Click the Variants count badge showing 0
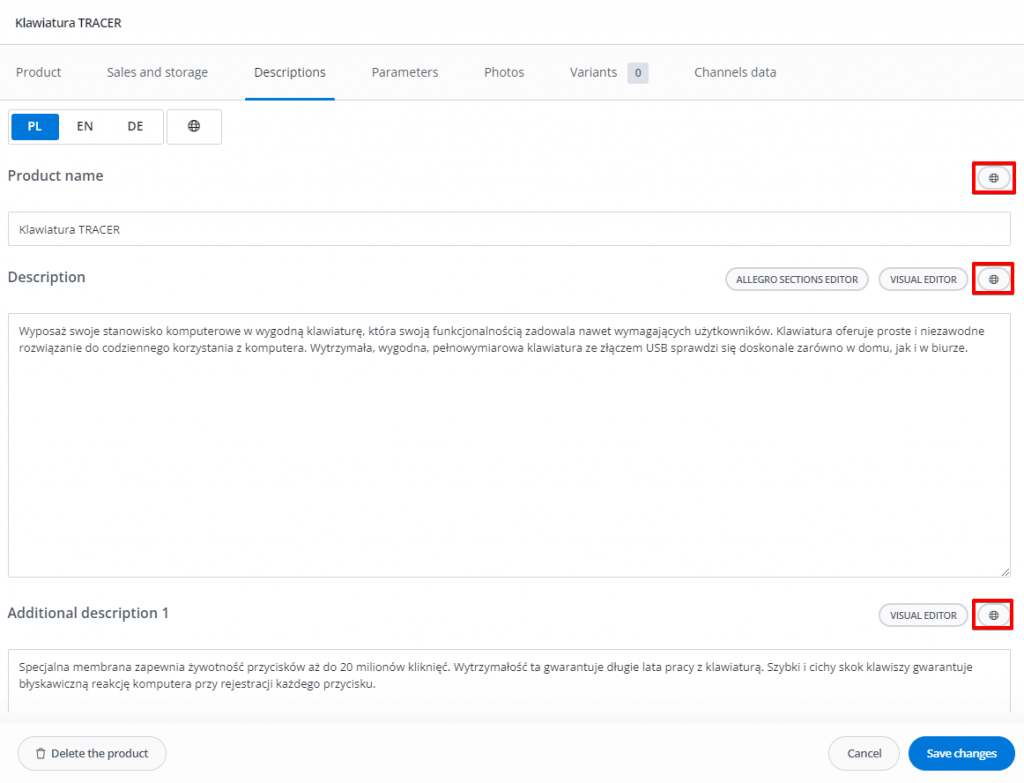 point(638,73)
